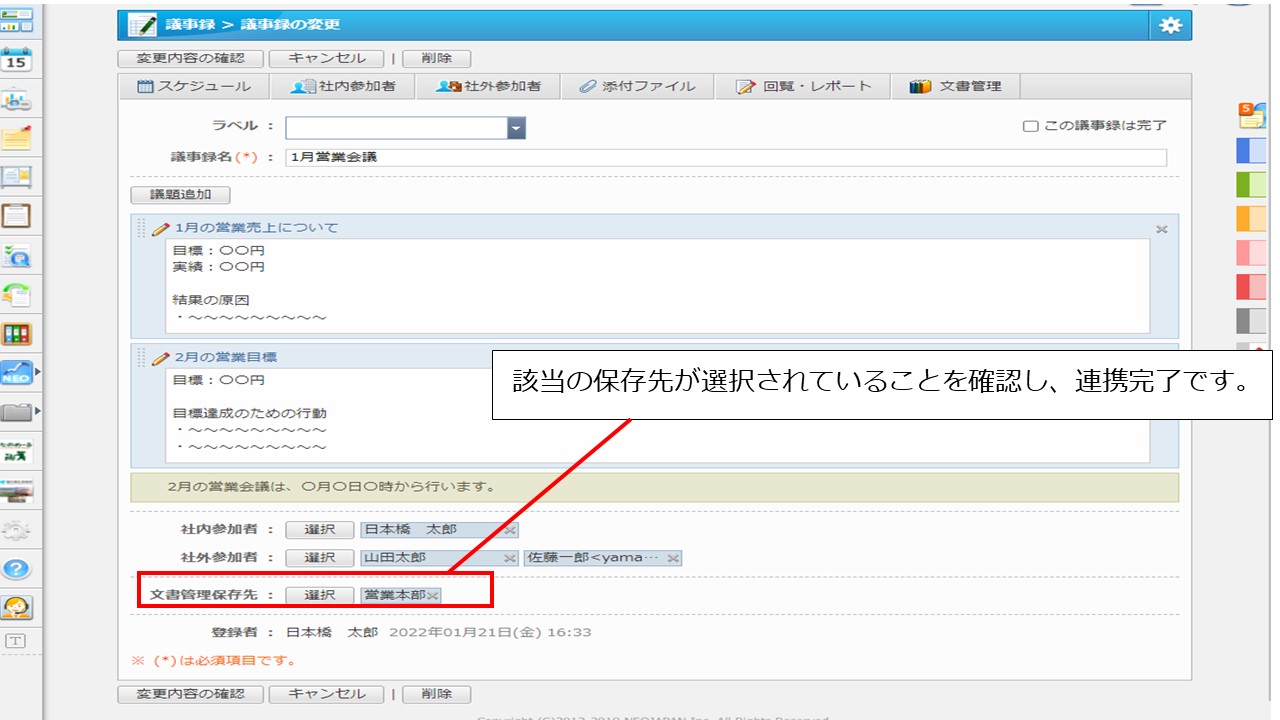Image resolution: width=1280 pixels, height=720 pixels.
Task: Open the 文書管理 tab
Action: tap(955, 86)
